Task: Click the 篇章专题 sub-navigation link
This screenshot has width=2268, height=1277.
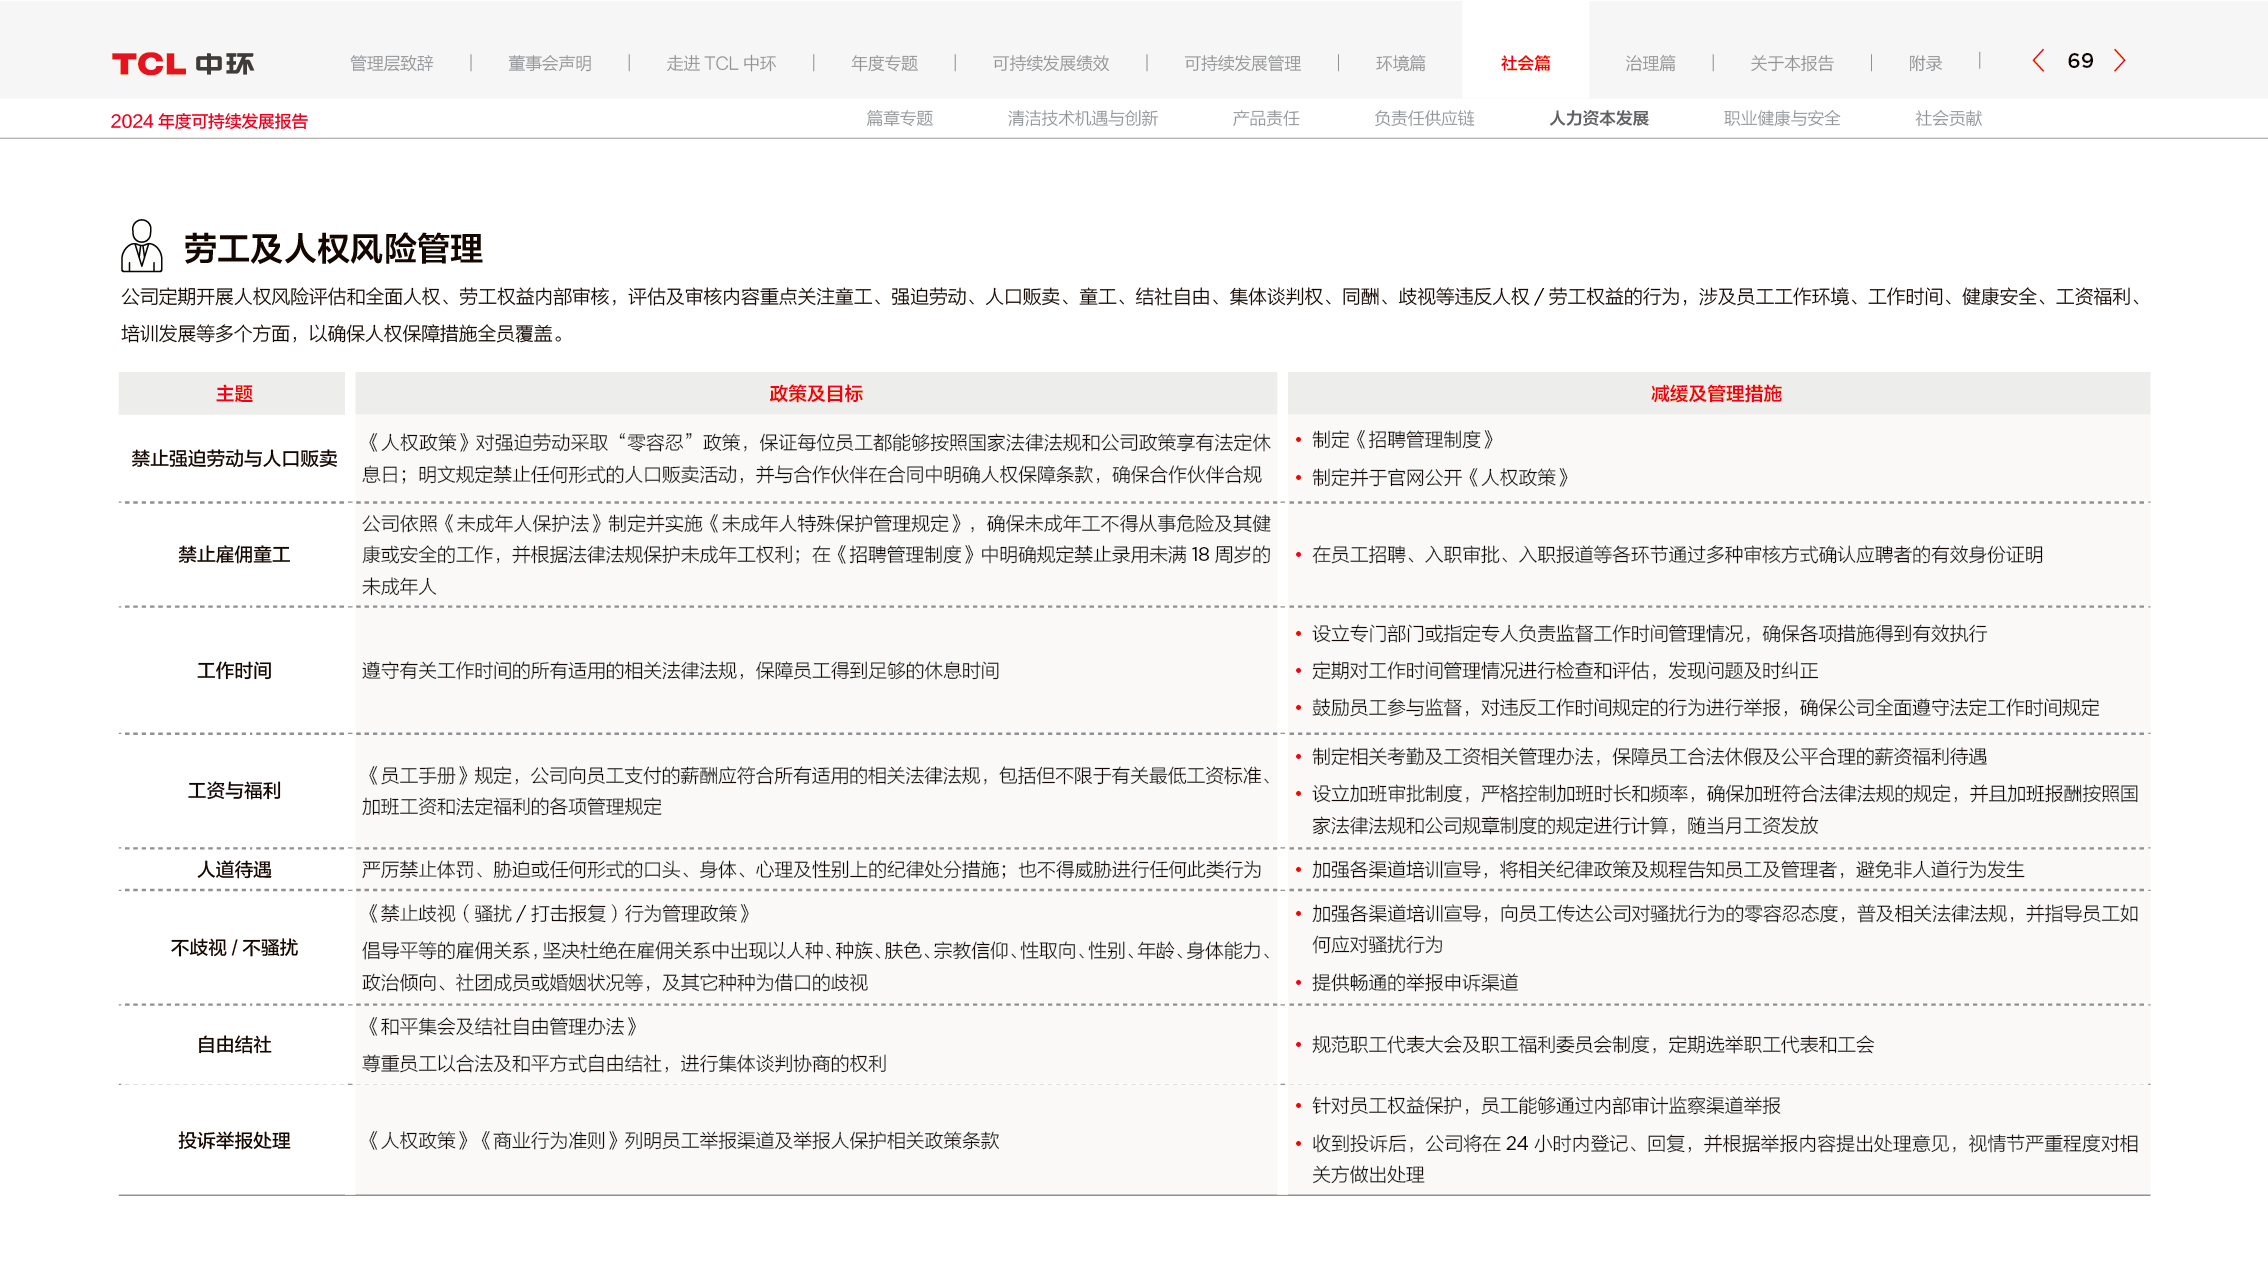Action: (899, 119)
